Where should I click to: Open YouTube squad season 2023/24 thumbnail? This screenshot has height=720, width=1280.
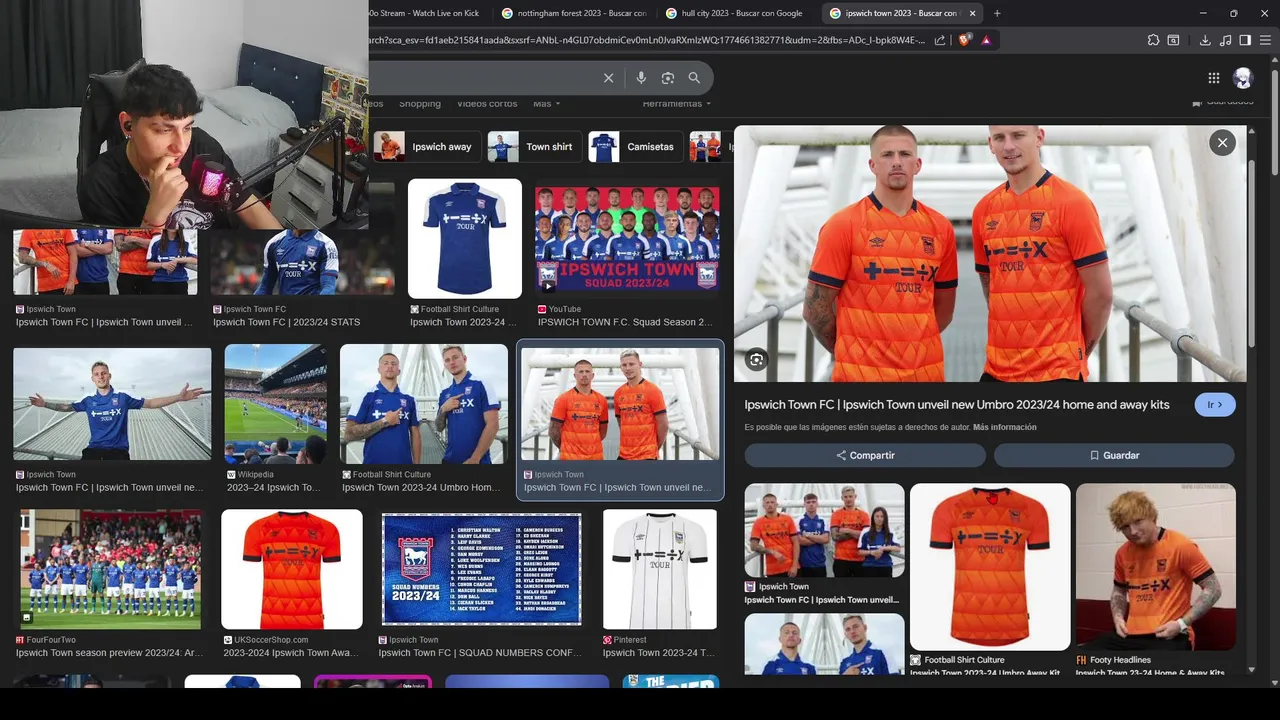pos(627,239)
